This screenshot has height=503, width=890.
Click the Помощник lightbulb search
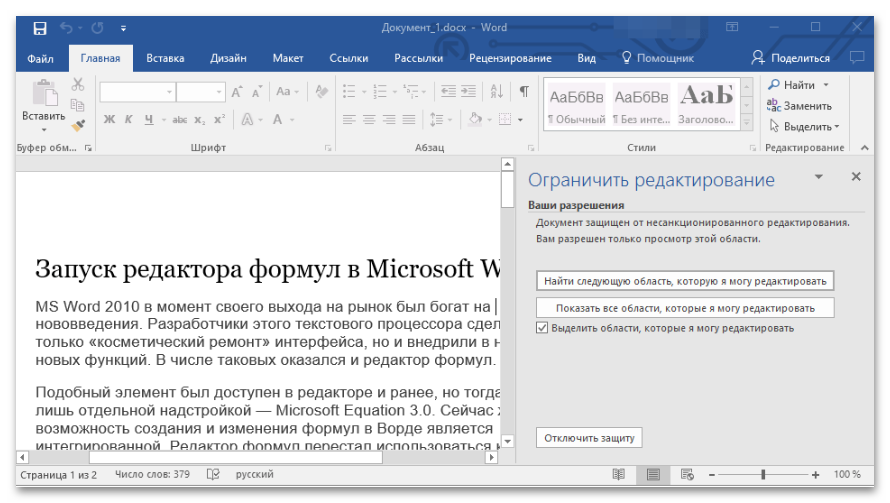pos(658,58)
